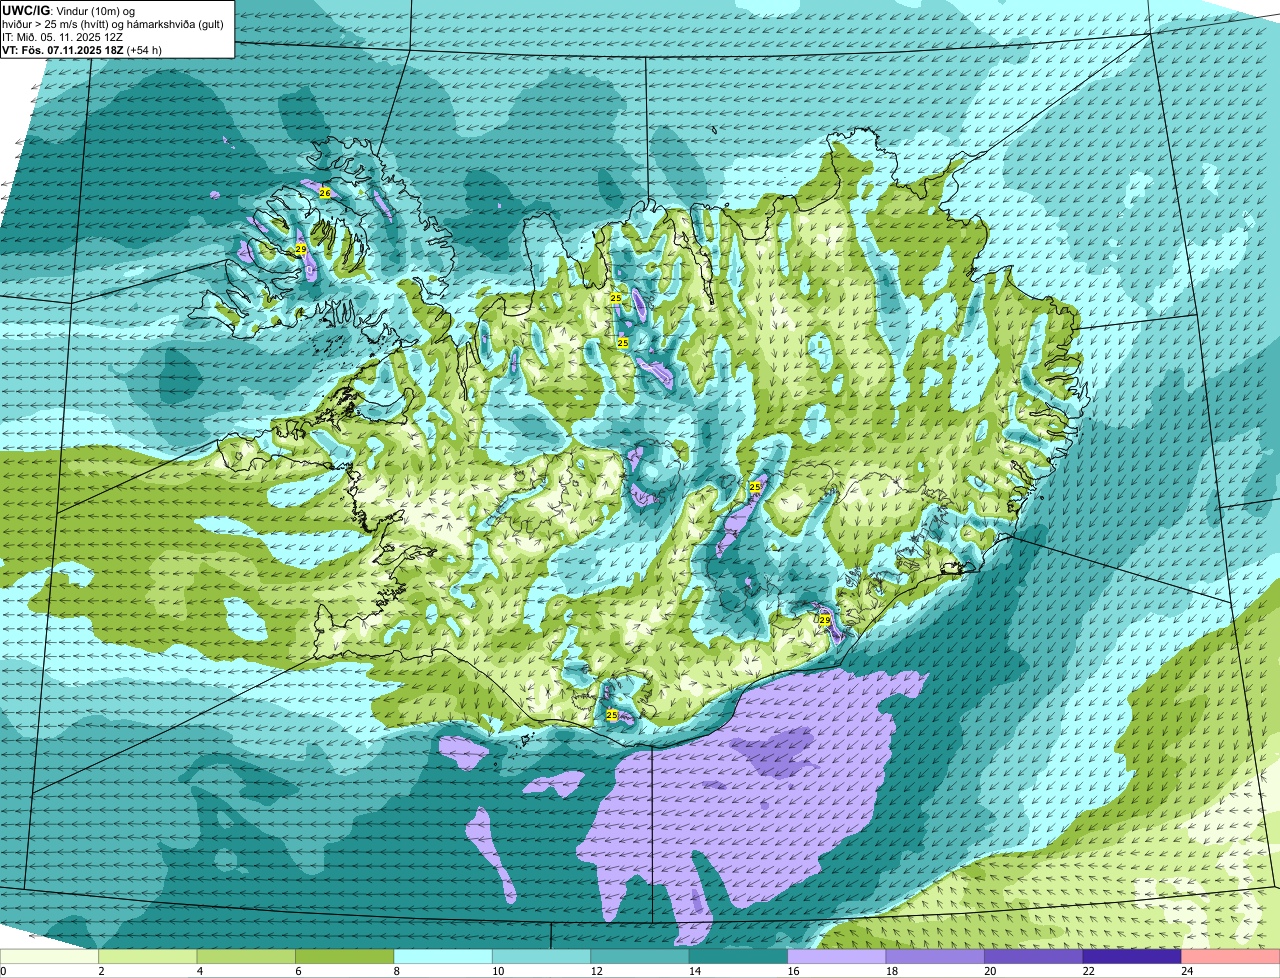Click the legend scale label "8"
Image resolution: width=1280 pixels, height=978 pixels.
click(395, 970)
